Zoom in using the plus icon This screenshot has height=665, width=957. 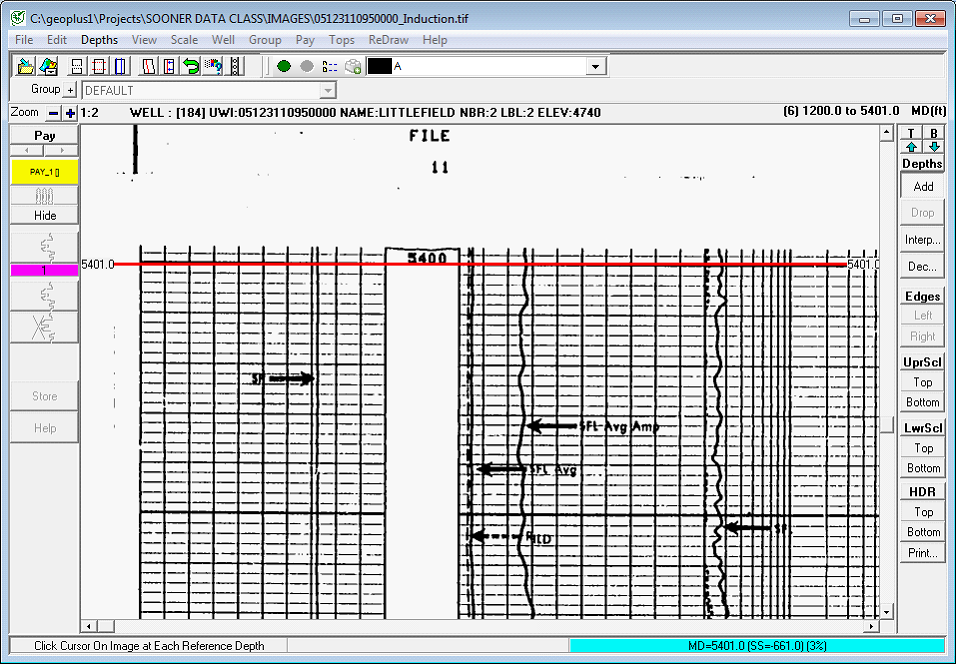(68, 113)
